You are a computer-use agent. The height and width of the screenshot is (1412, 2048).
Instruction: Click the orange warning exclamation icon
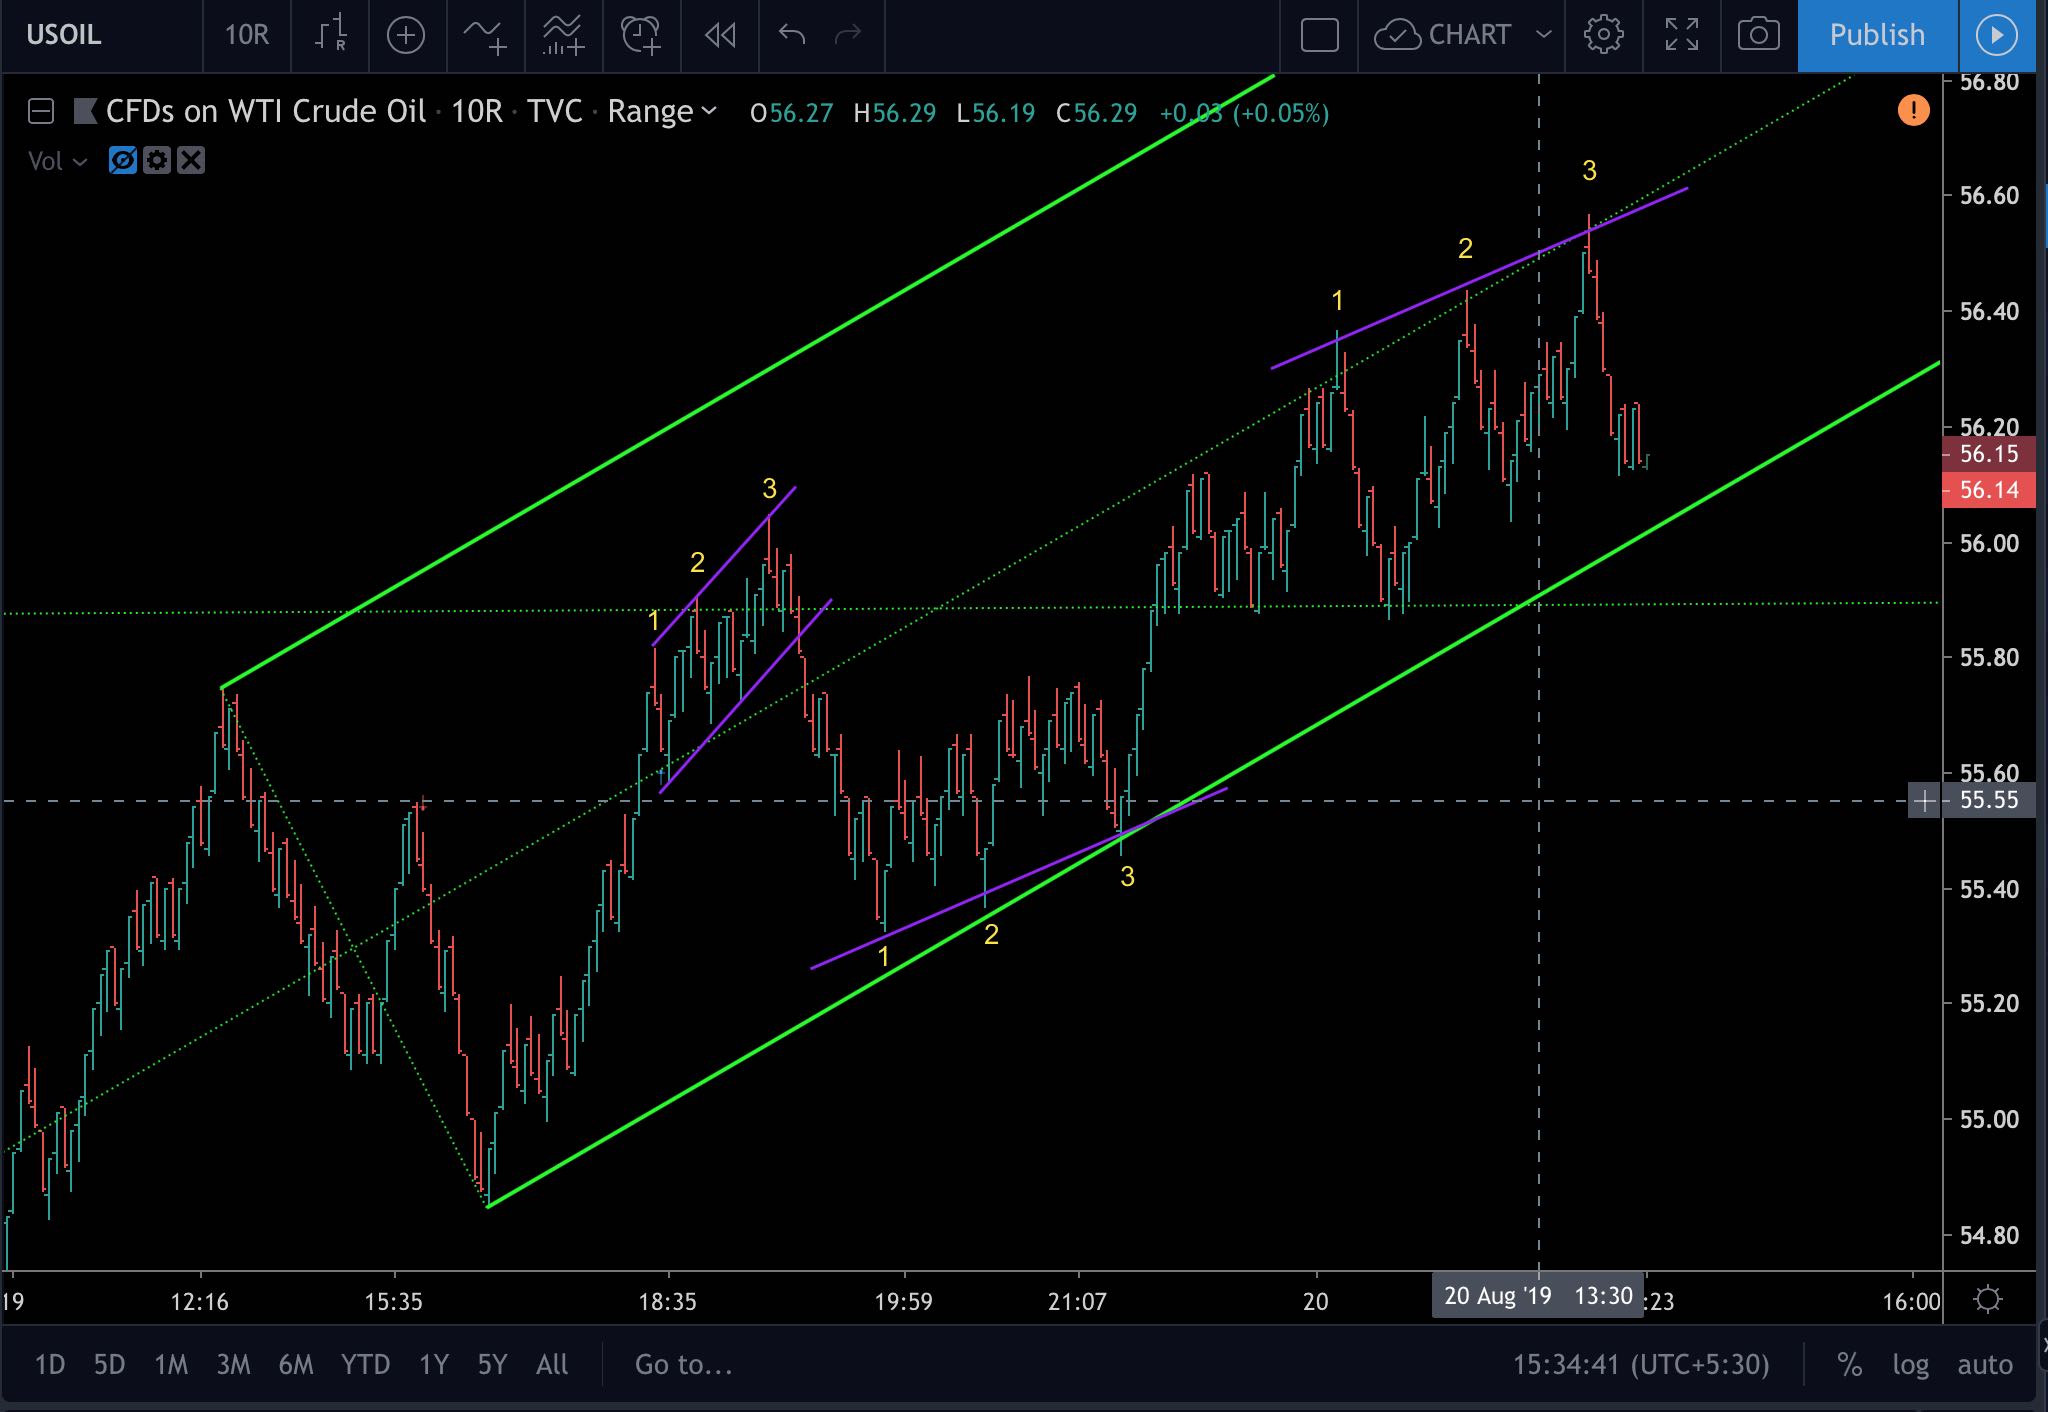(1913, 110)
